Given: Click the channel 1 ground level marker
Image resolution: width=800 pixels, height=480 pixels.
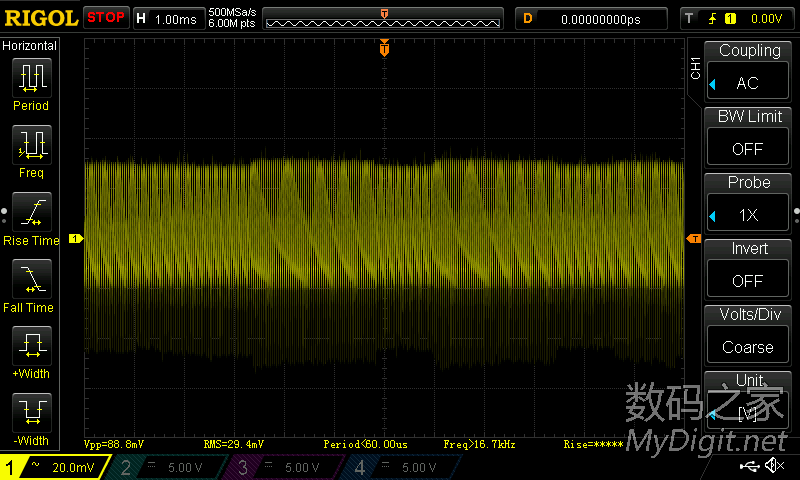Looking at the screenshot, I should point(76,238).
